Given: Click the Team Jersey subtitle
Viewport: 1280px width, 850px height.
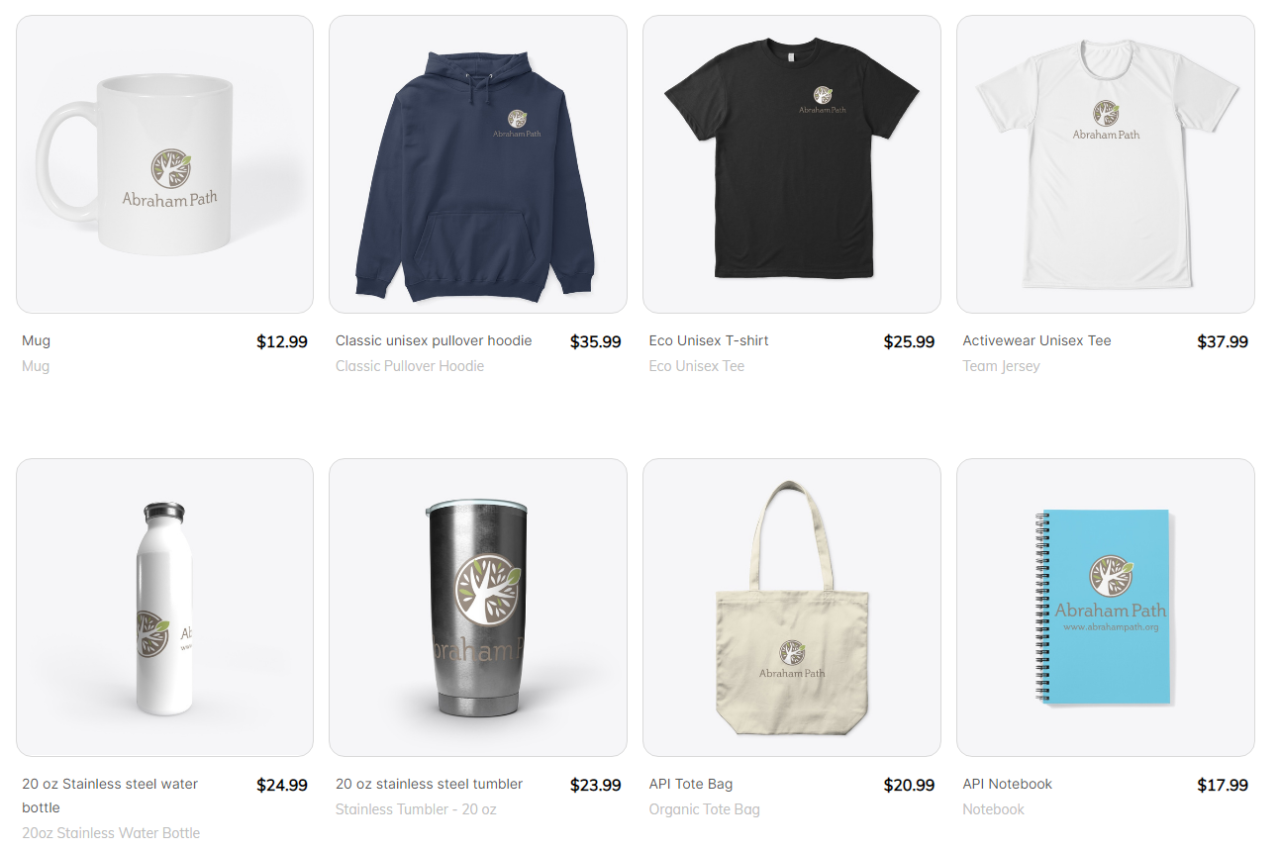Looking at the screenshot, I should tap(1001, 366).
